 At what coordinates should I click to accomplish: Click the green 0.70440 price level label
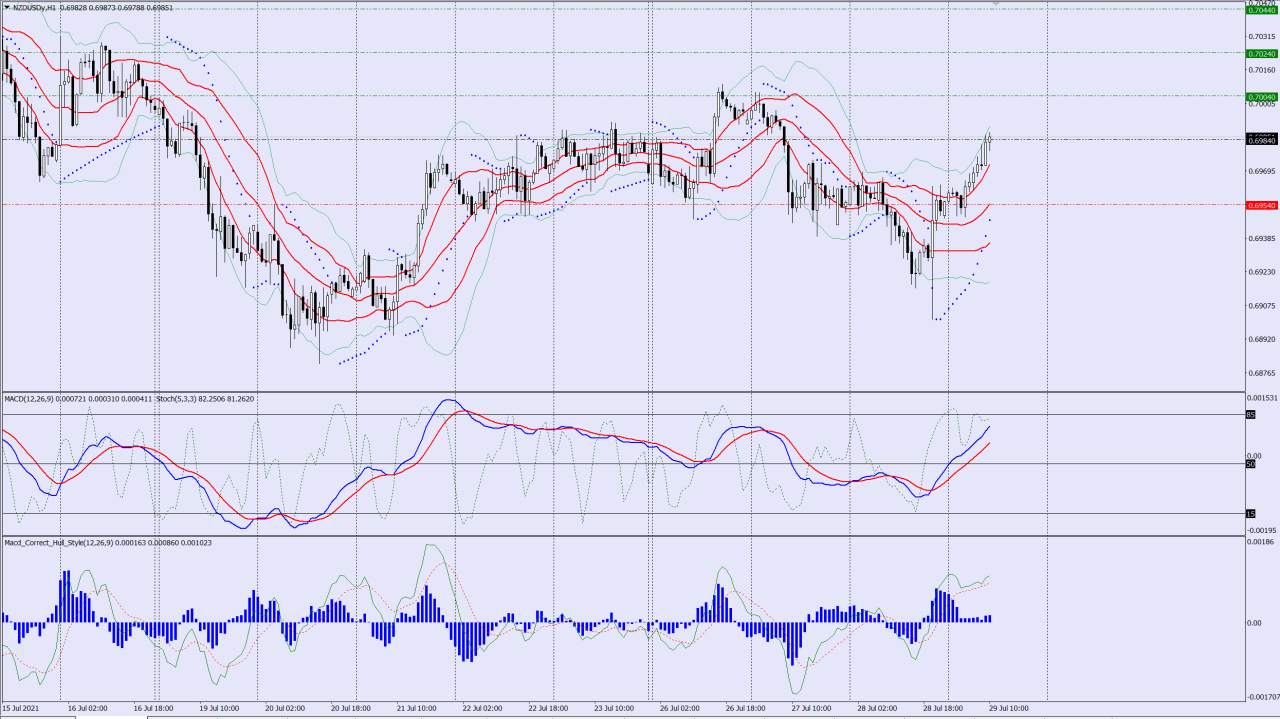[1262, 9]
